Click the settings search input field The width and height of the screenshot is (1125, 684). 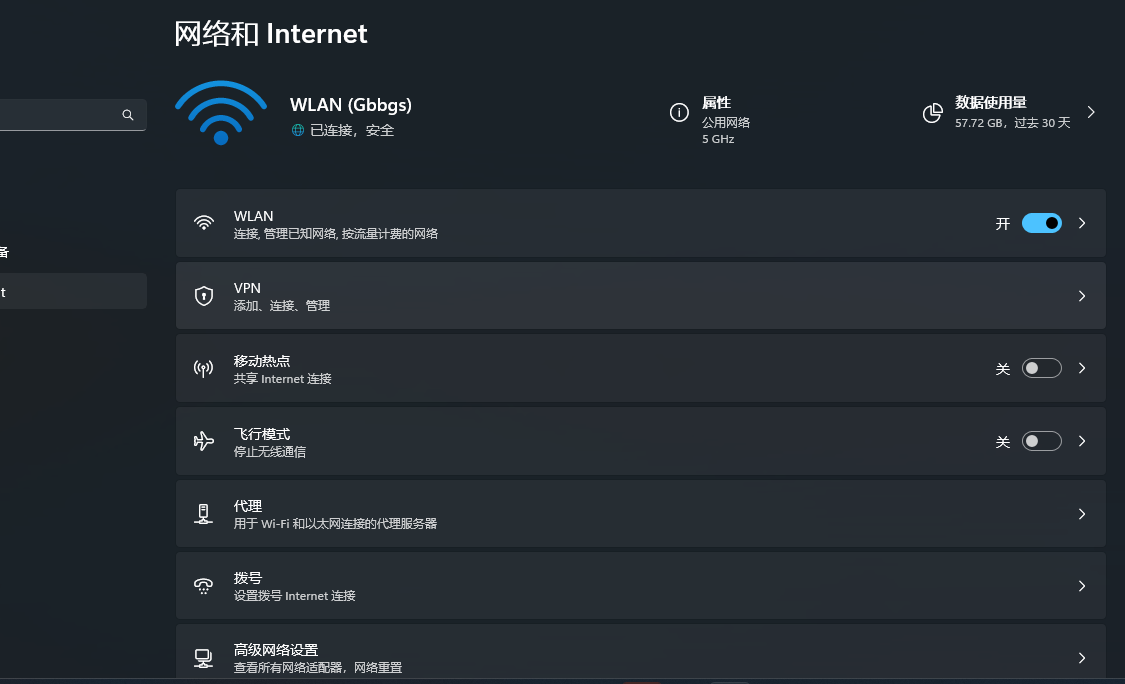60,115
